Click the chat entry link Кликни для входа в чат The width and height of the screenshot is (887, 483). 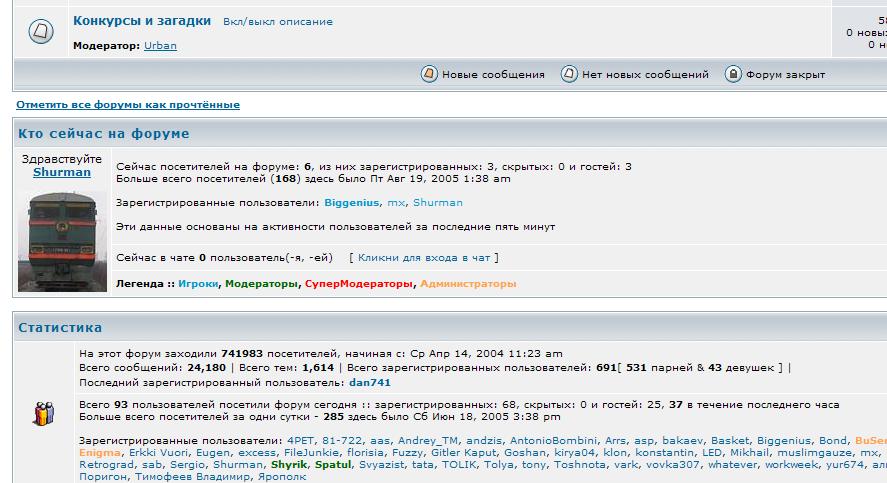pos(425,257)
